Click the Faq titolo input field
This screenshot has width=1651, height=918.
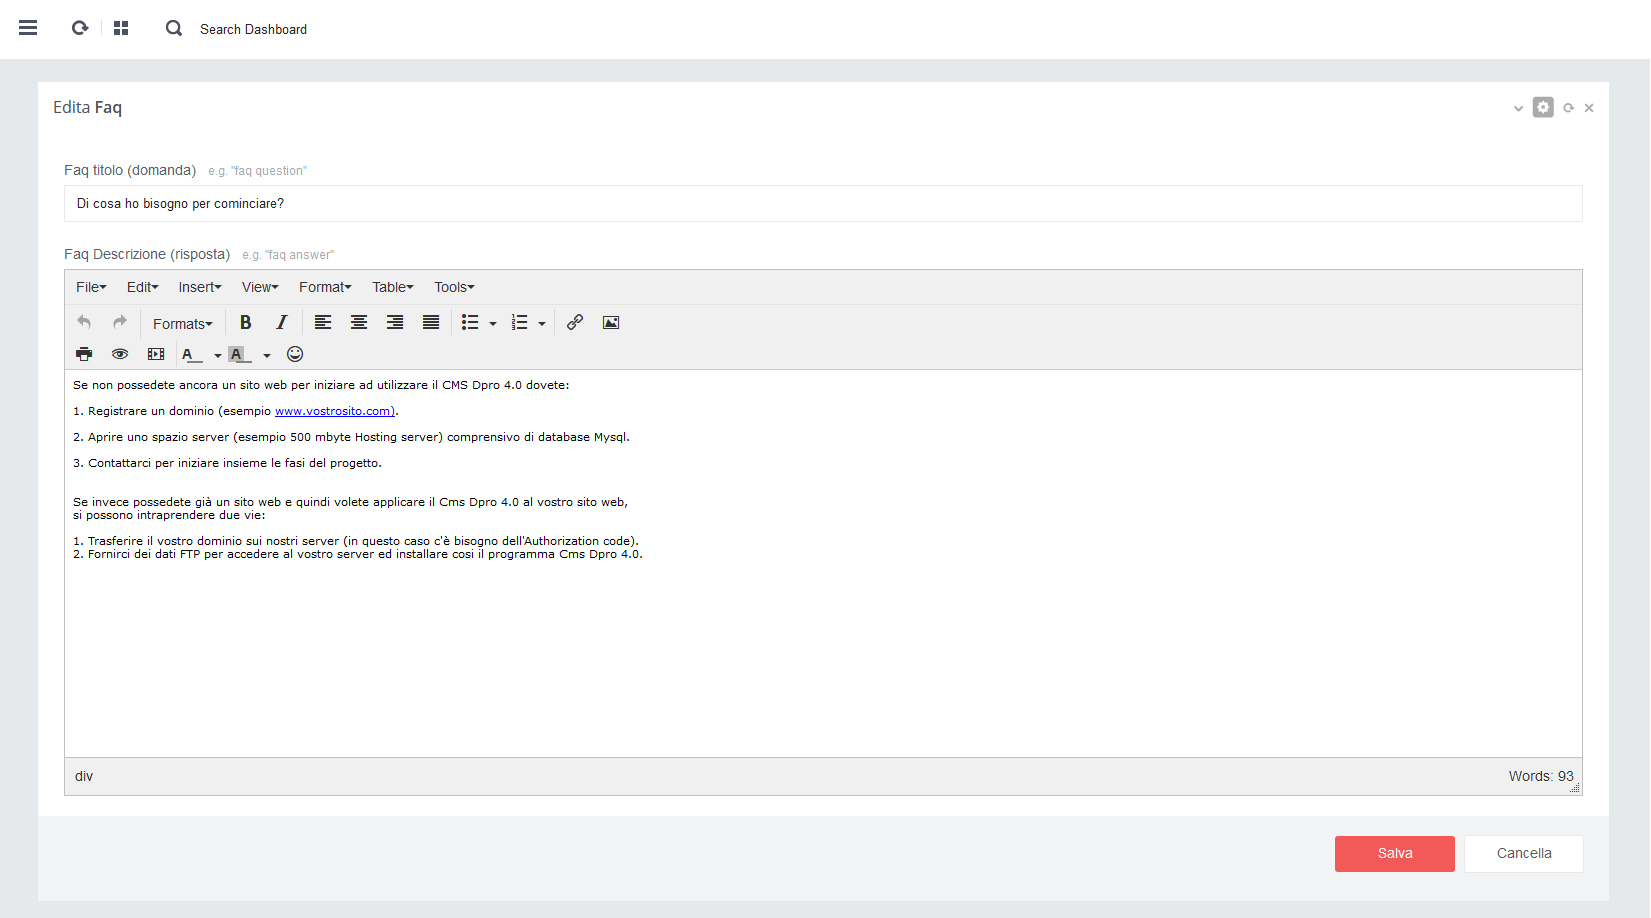click(822, 203)
